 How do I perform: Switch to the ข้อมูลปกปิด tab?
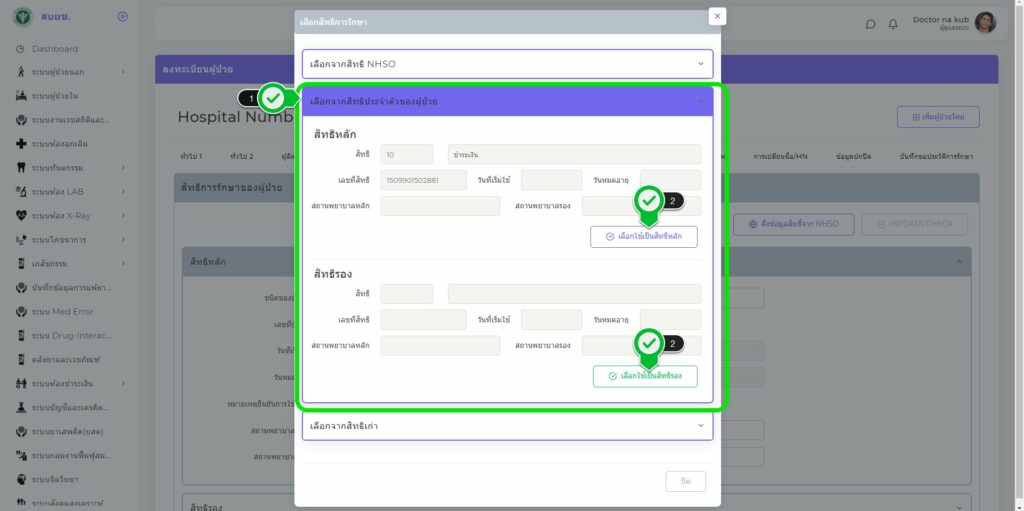pyautogui.click(x=856, y=157)
